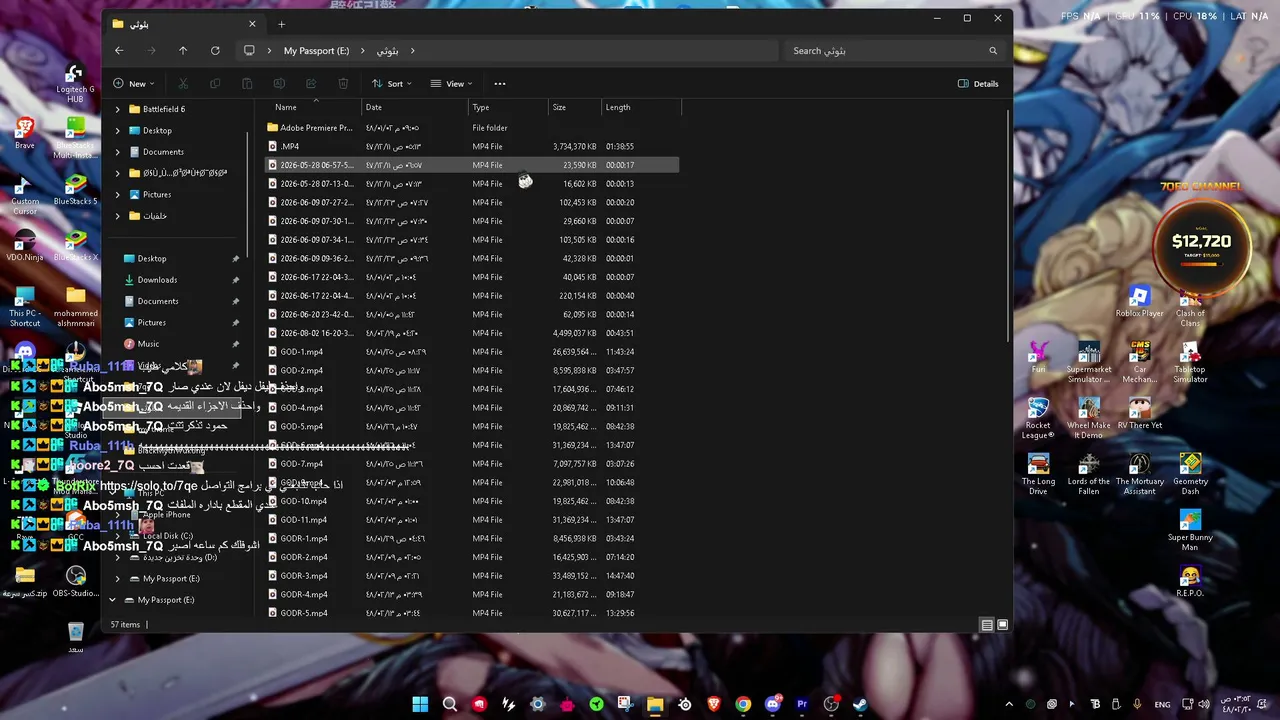Open the New dropdown menu
Screen dimensions: 1280x720
(133, 84)
